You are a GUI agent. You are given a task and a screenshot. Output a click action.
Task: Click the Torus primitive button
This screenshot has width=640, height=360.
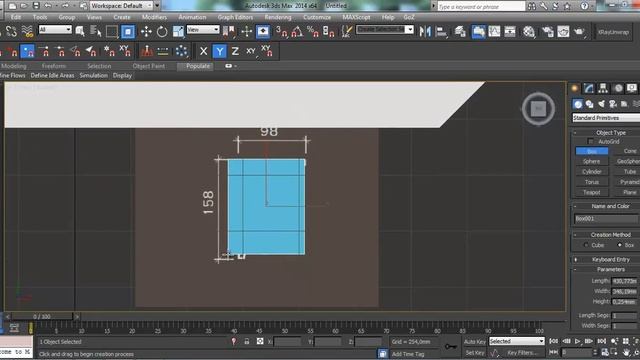(591, 182)
